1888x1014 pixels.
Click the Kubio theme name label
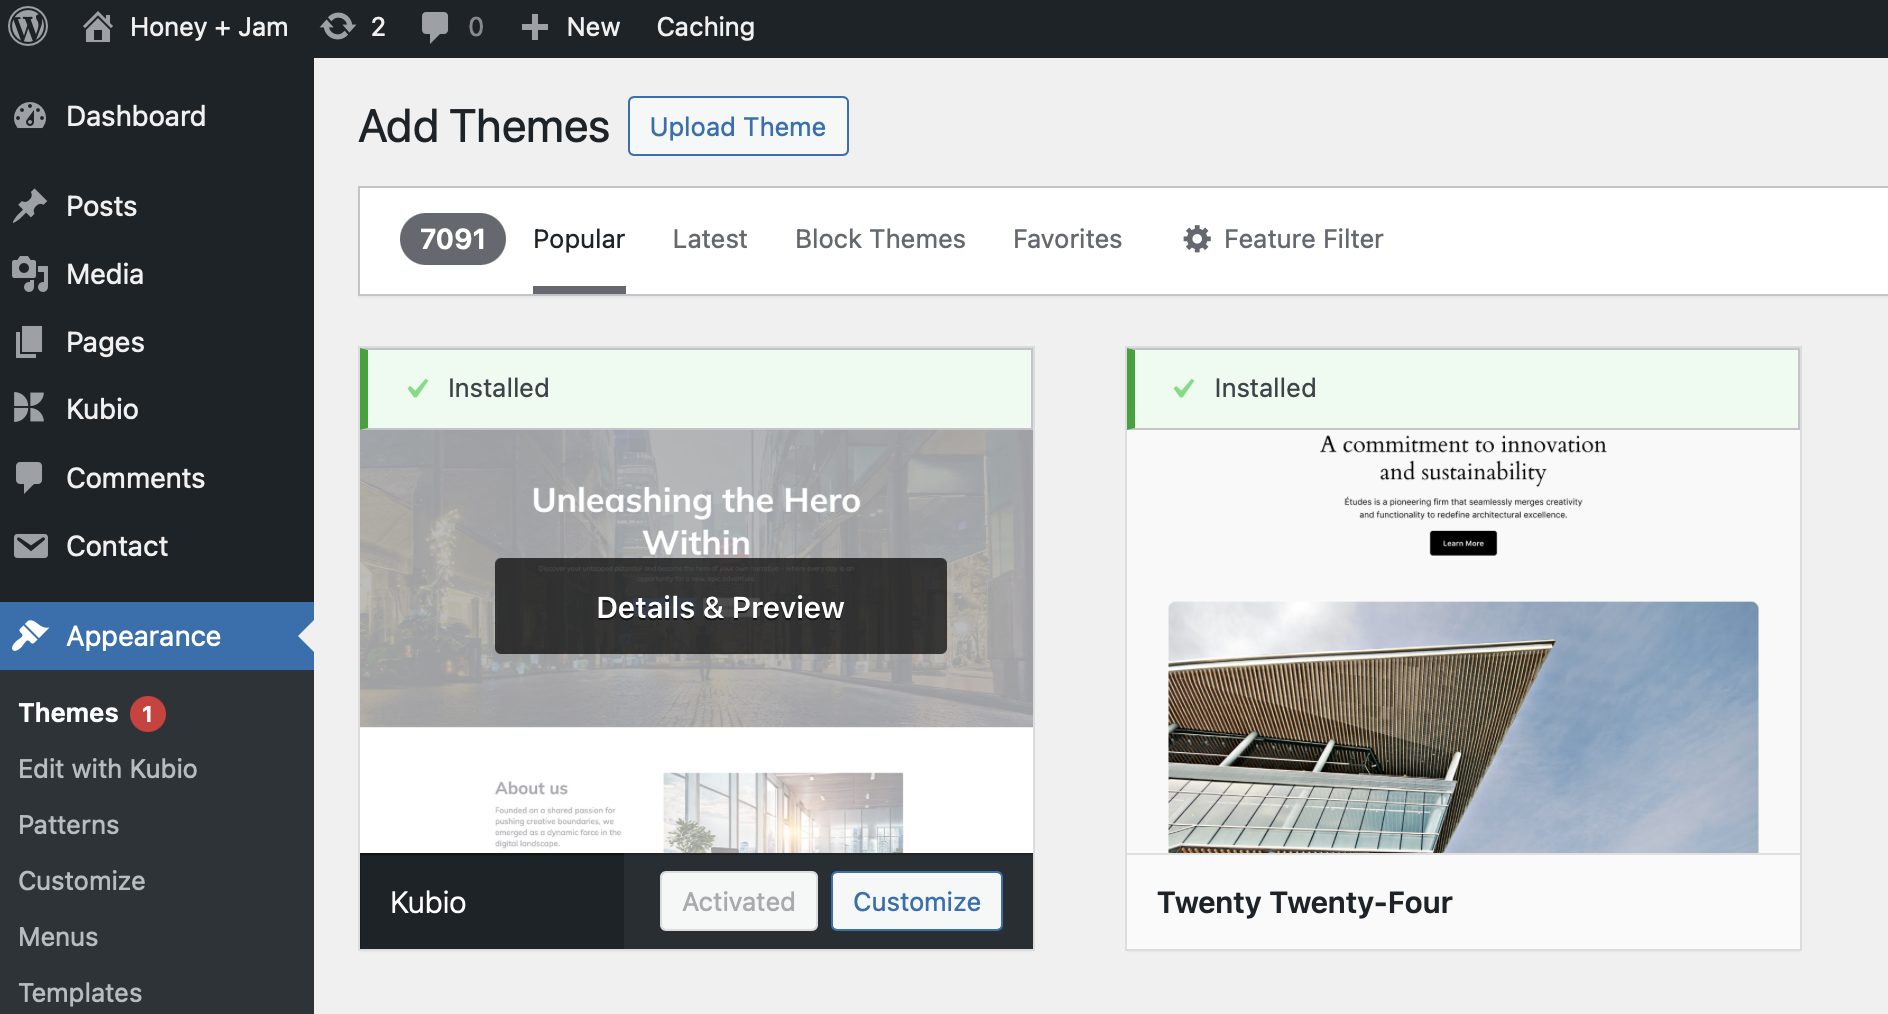pos(428,902)
